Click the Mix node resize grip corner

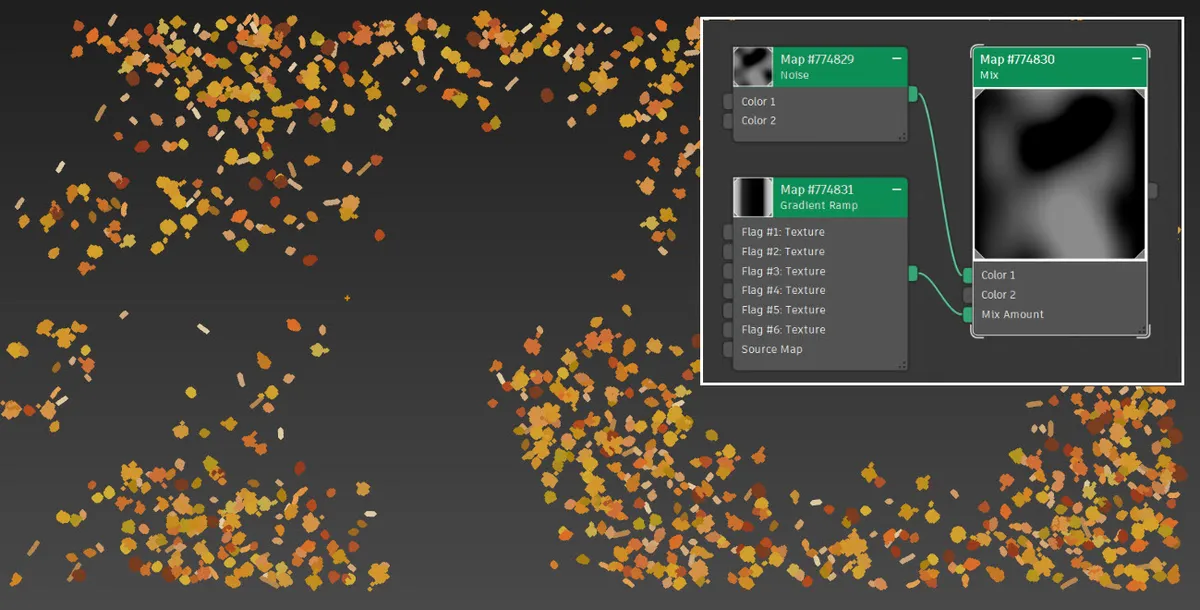[x=1143, y=330]
